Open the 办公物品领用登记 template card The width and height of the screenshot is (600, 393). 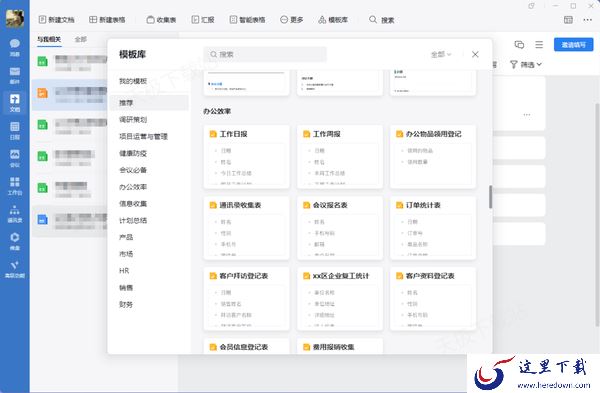tap(433, 157)
